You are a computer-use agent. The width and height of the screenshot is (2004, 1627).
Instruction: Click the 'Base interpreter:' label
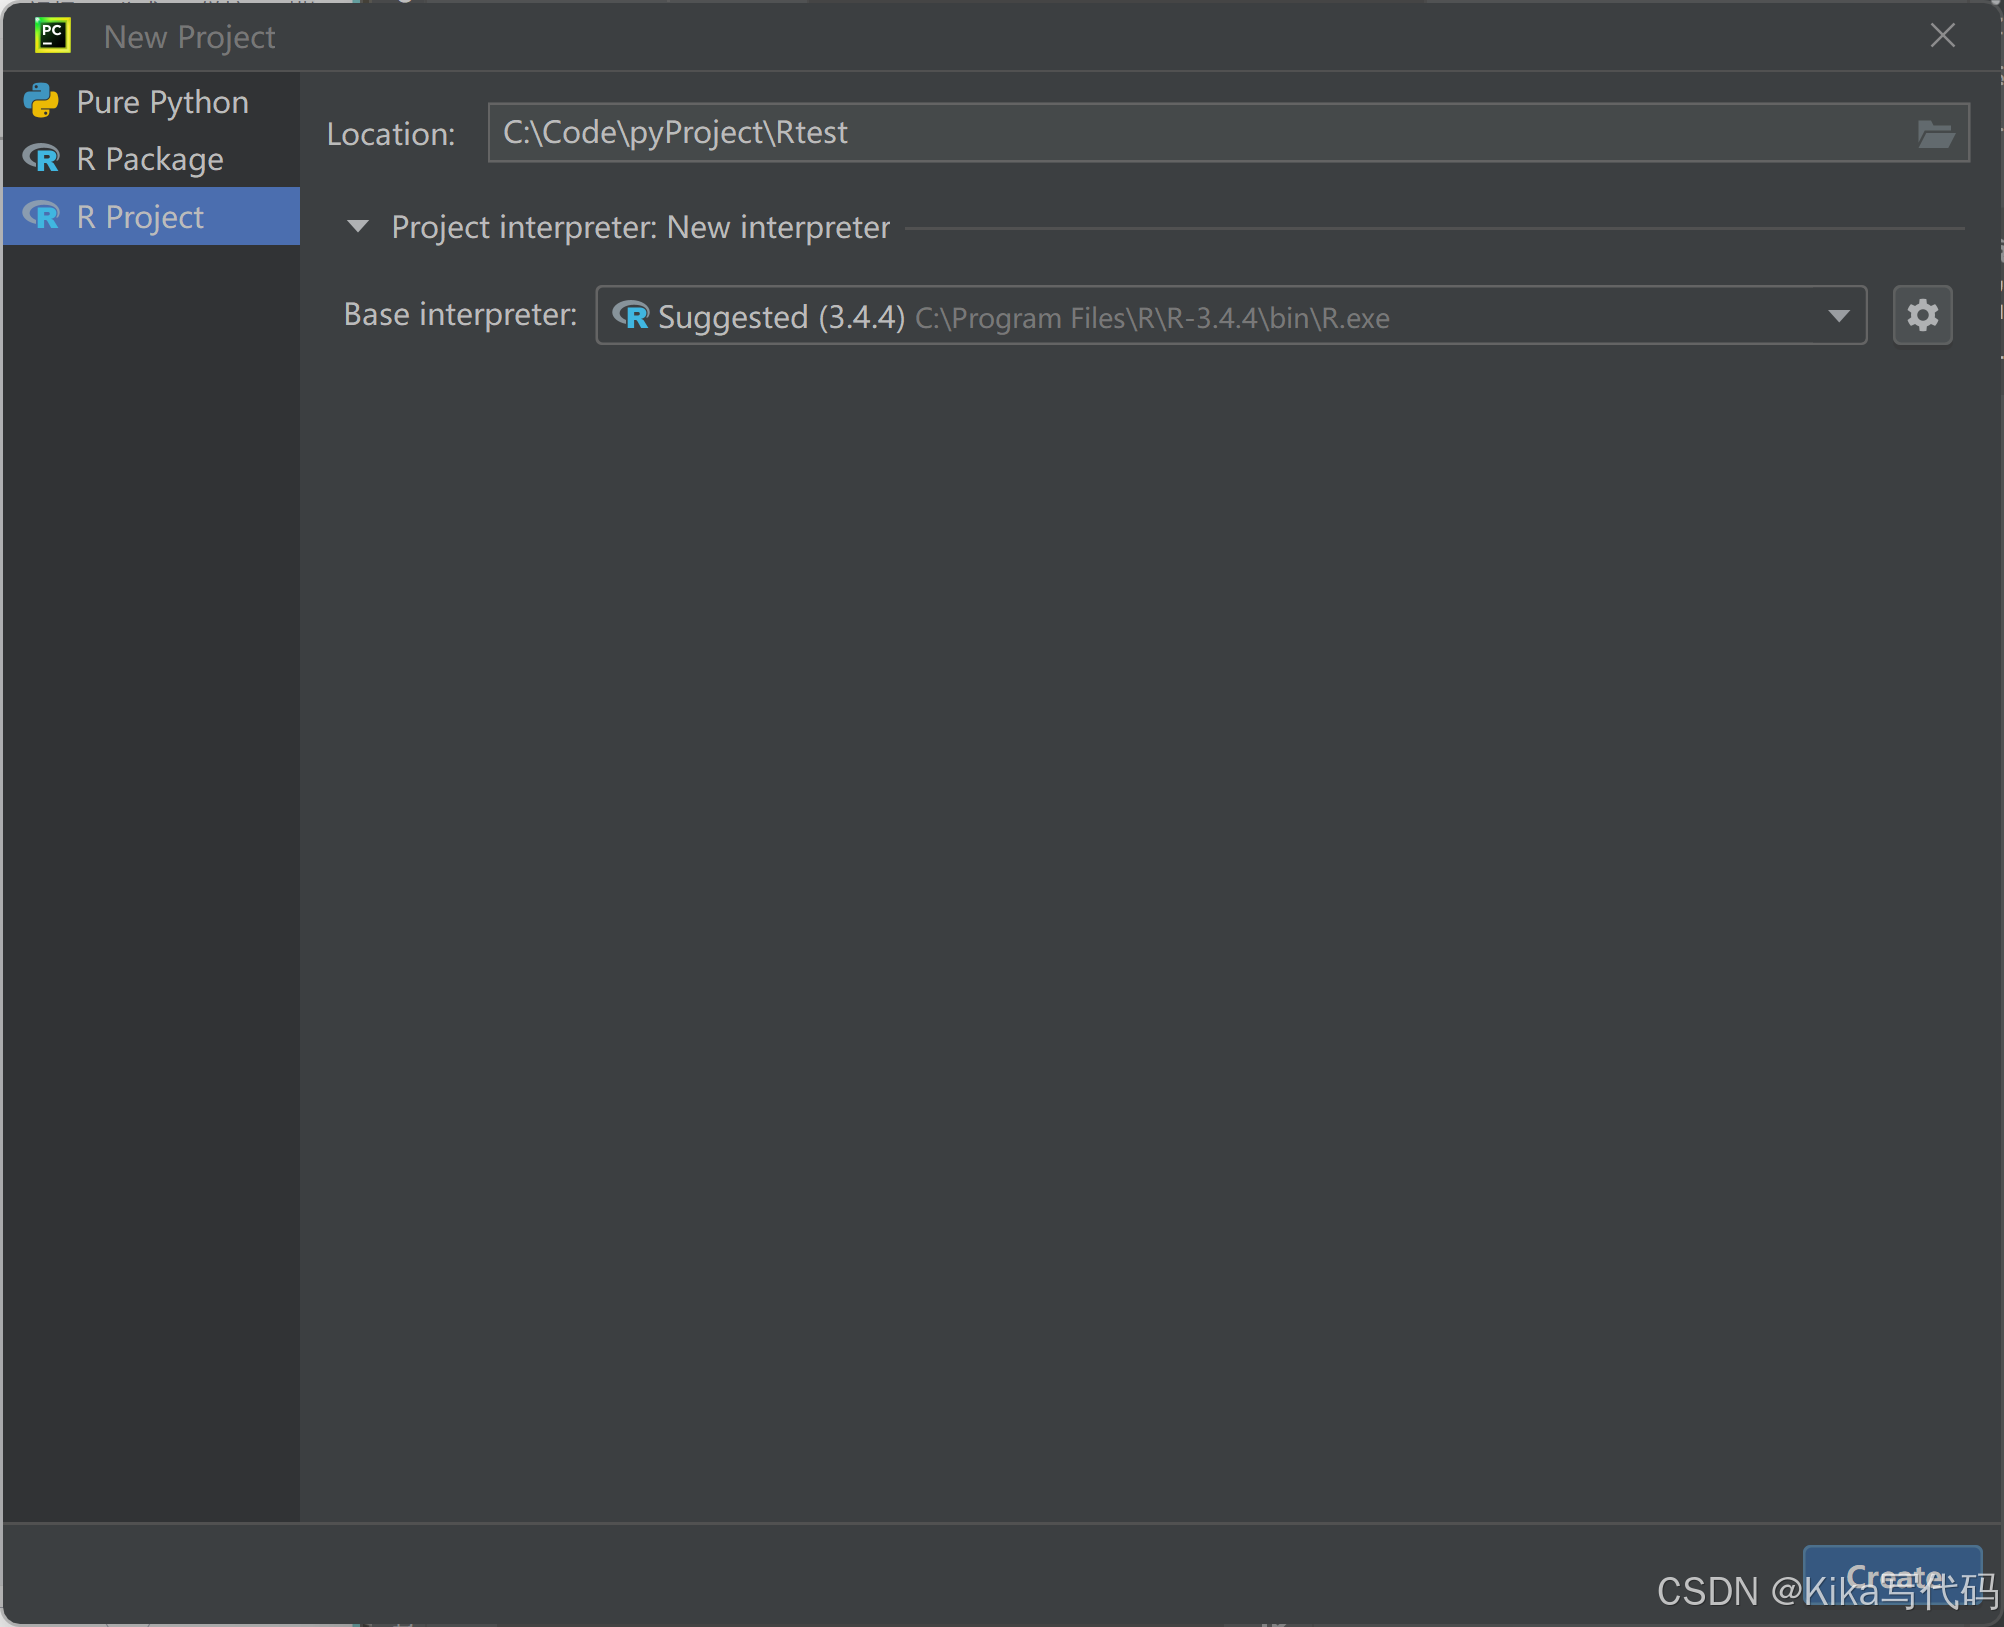tap(460, 315)
